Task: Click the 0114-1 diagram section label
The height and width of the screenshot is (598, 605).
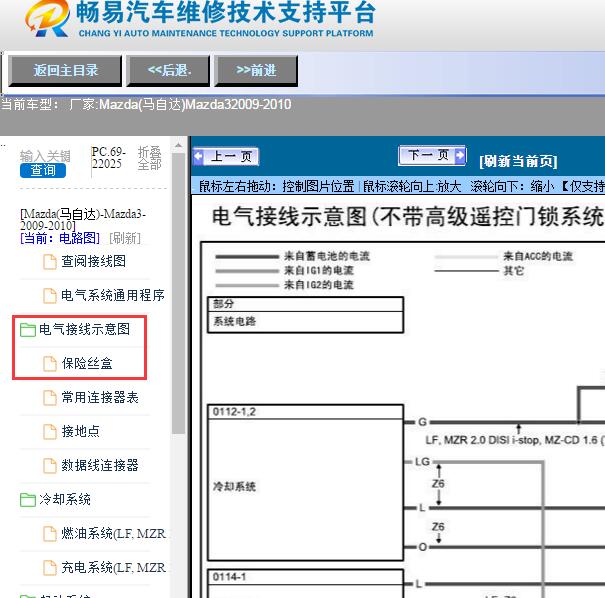Action: (x=229, y=577)
